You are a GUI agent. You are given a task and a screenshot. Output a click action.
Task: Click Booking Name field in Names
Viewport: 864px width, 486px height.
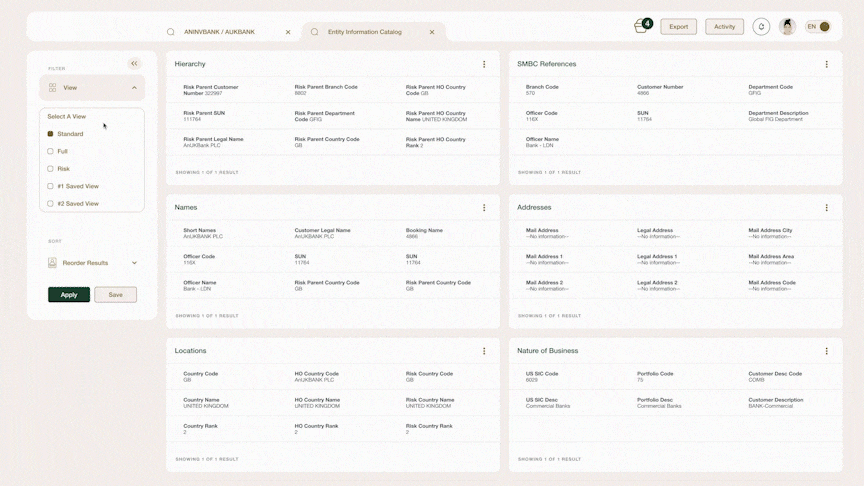click(x=424, y=233)
